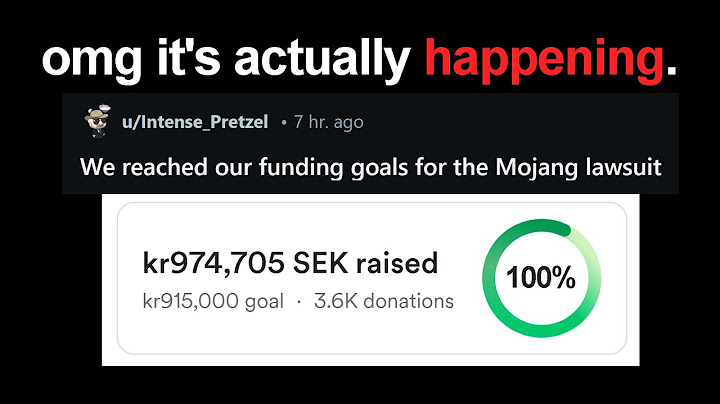
Task: Click the 'kr915,000 goal' text
Action: tap(213, 301)
